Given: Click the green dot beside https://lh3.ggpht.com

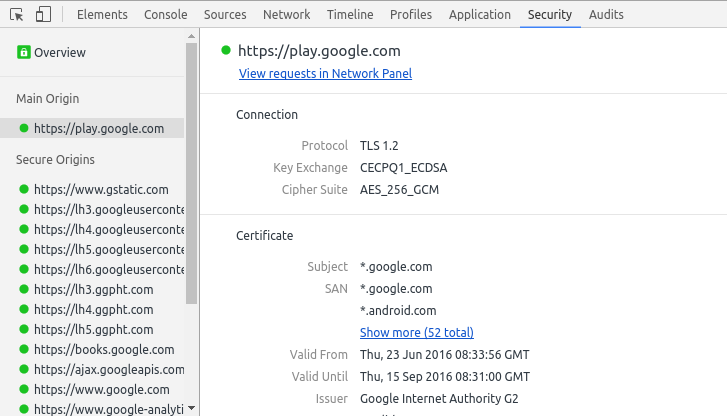Looking at the screenshot, I should [x=24, y=289].
